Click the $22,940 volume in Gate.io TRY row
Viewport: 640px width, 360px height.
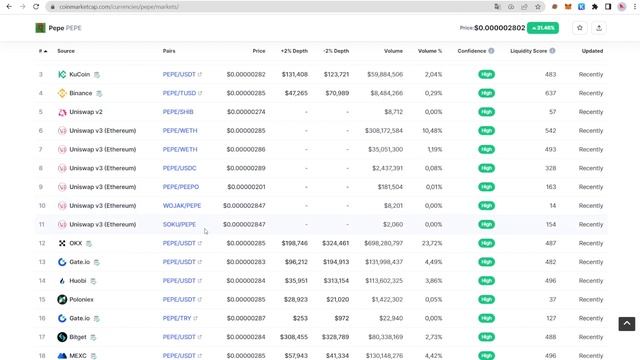point(391,318)
